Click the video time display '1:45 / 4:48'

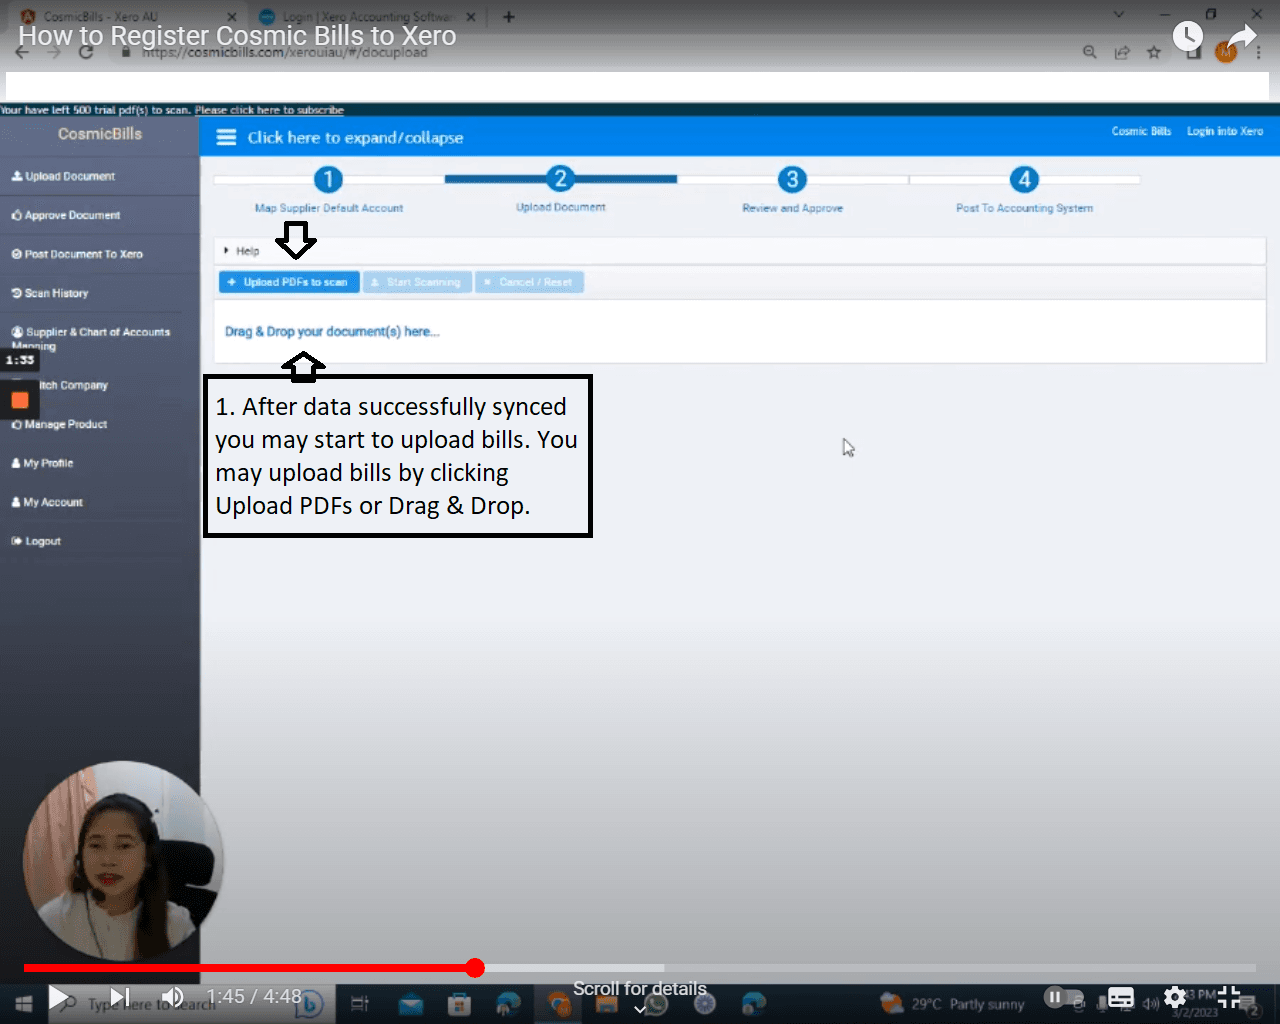point(254,997)
